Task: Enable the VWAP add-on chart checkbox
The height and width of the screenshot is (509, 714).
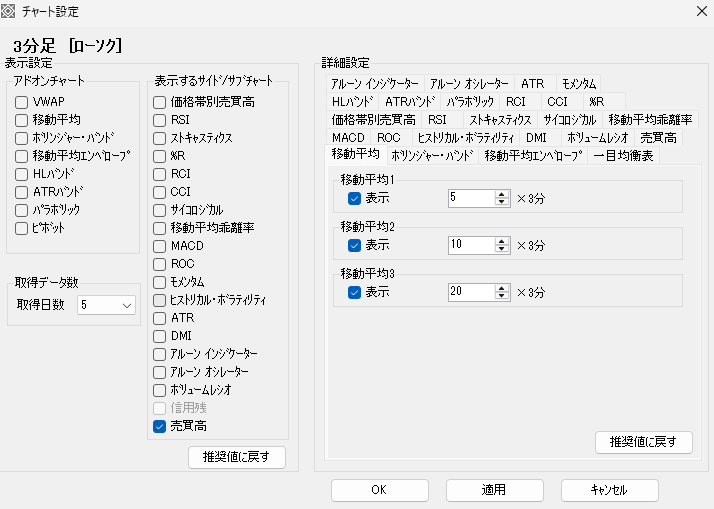Action: point(22,102)
